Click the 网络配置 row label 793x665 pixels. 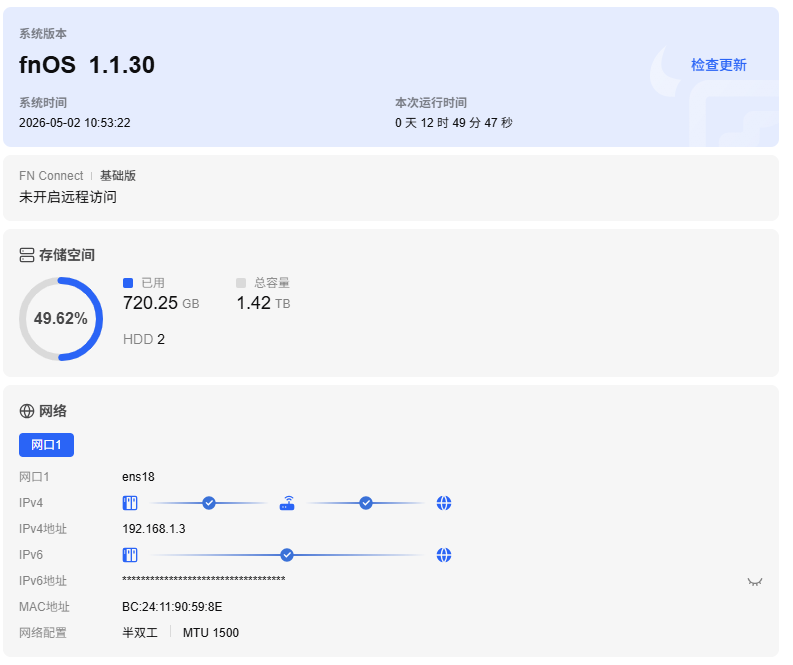click(43, 632)
